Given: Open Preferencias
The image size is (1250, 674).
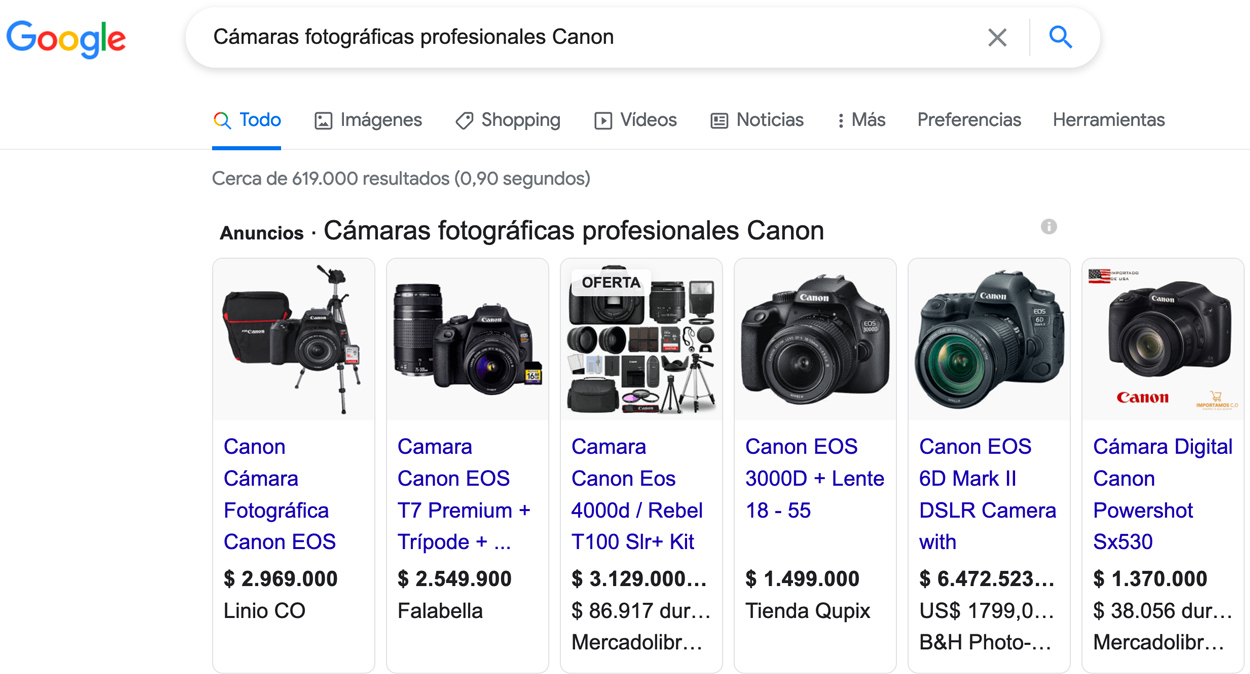Looking at the screenshot, I should 969,120.
